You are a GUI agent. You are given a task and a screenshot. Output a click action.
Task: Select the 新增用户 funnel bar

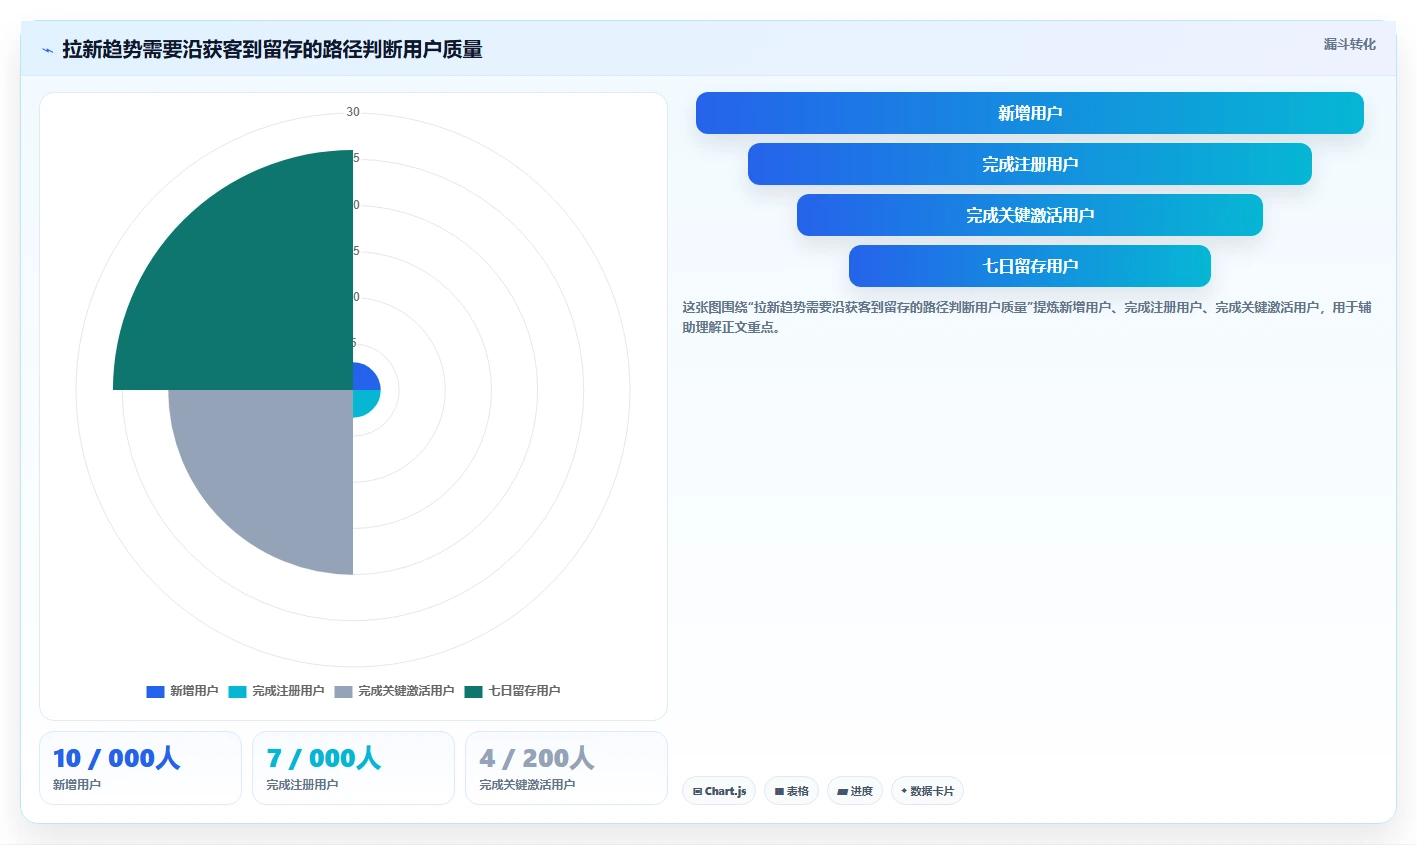pyautogui.click(x=1029, y=113)
